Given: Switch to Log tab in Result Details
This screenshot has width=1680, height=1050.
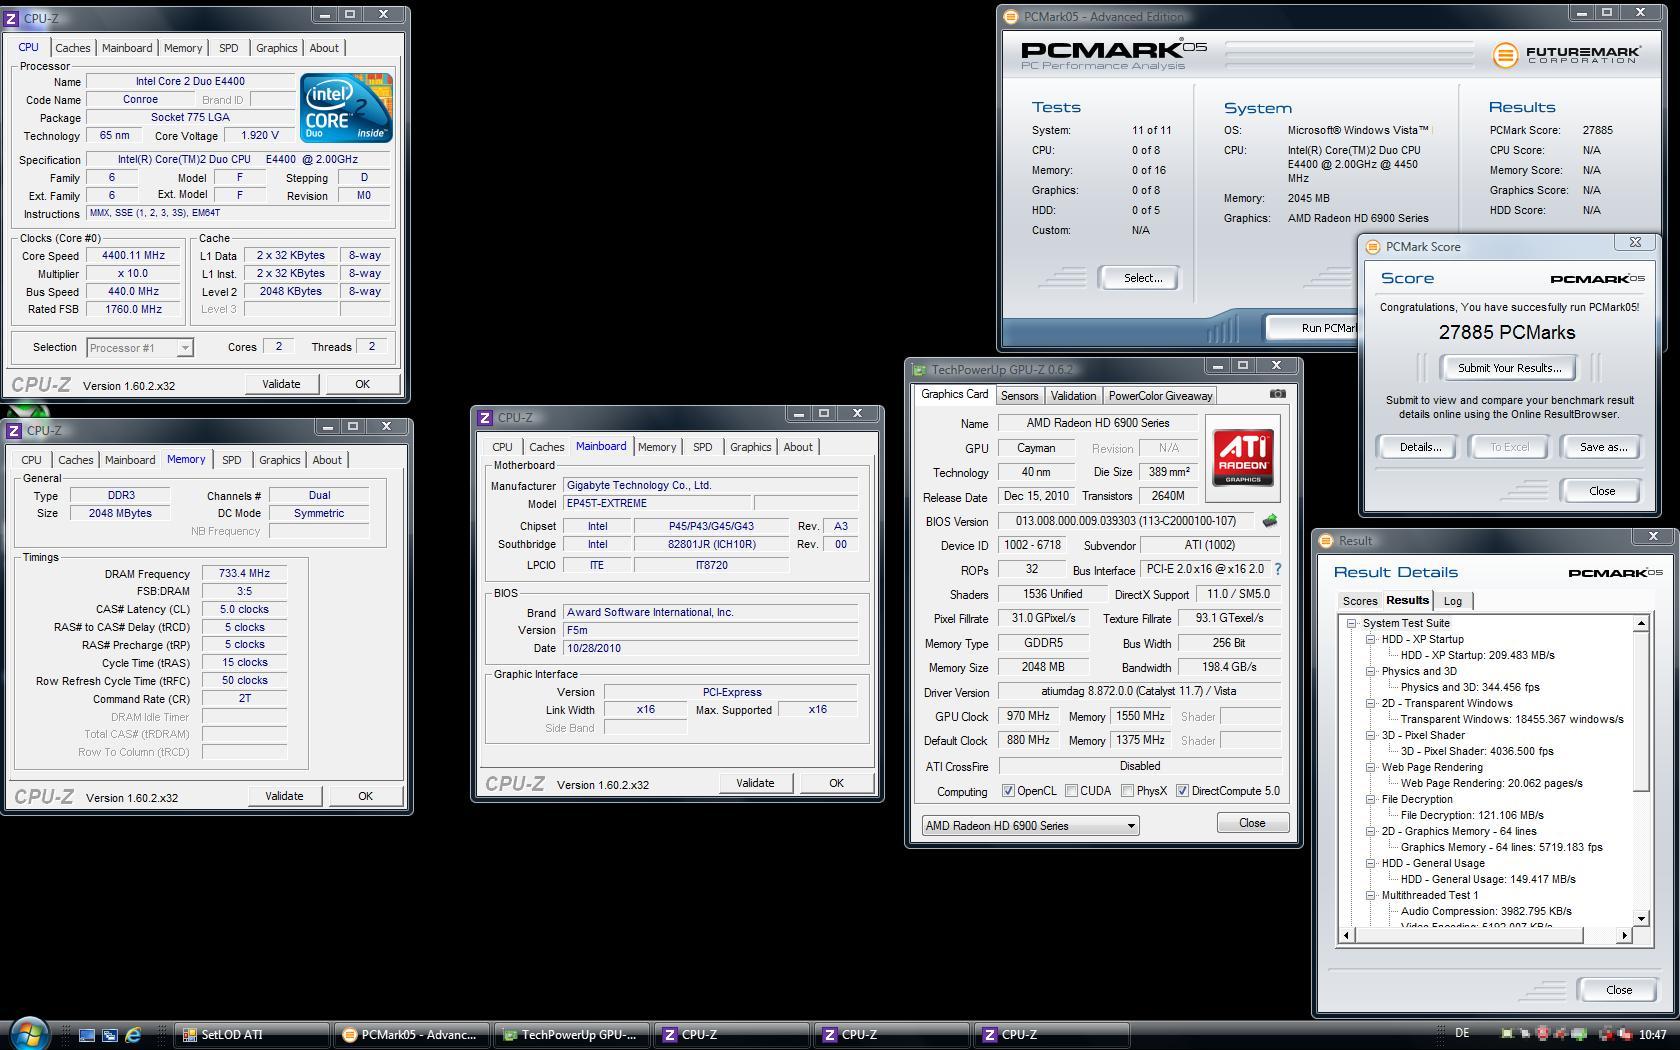Looking at the screenshot, I should pos(1452,601).
